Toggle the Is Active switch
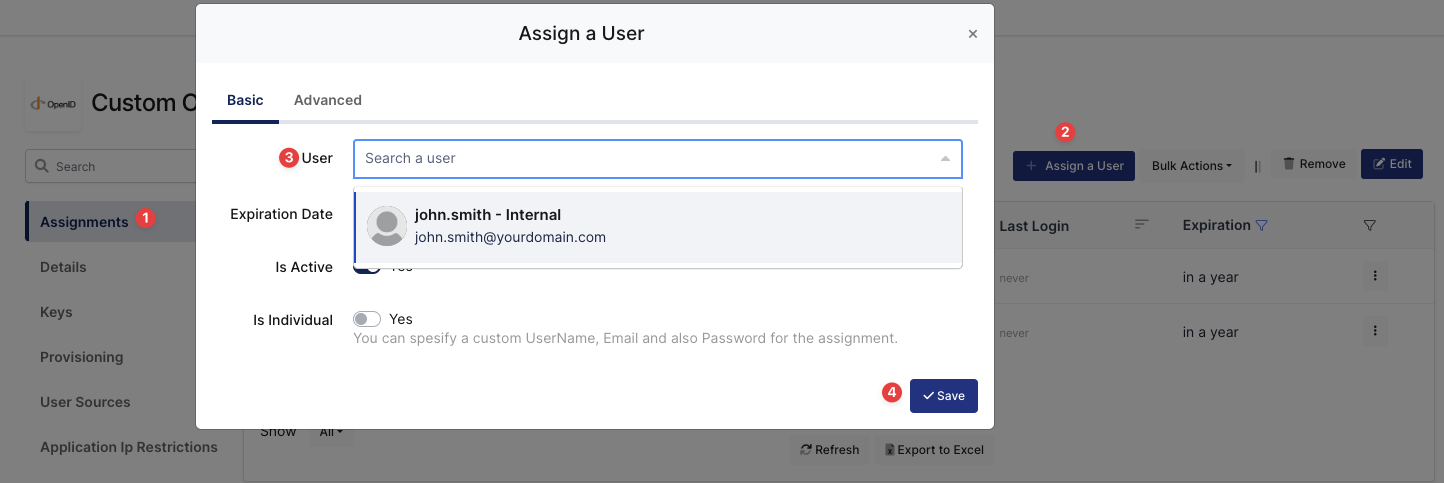 point(366,269)
